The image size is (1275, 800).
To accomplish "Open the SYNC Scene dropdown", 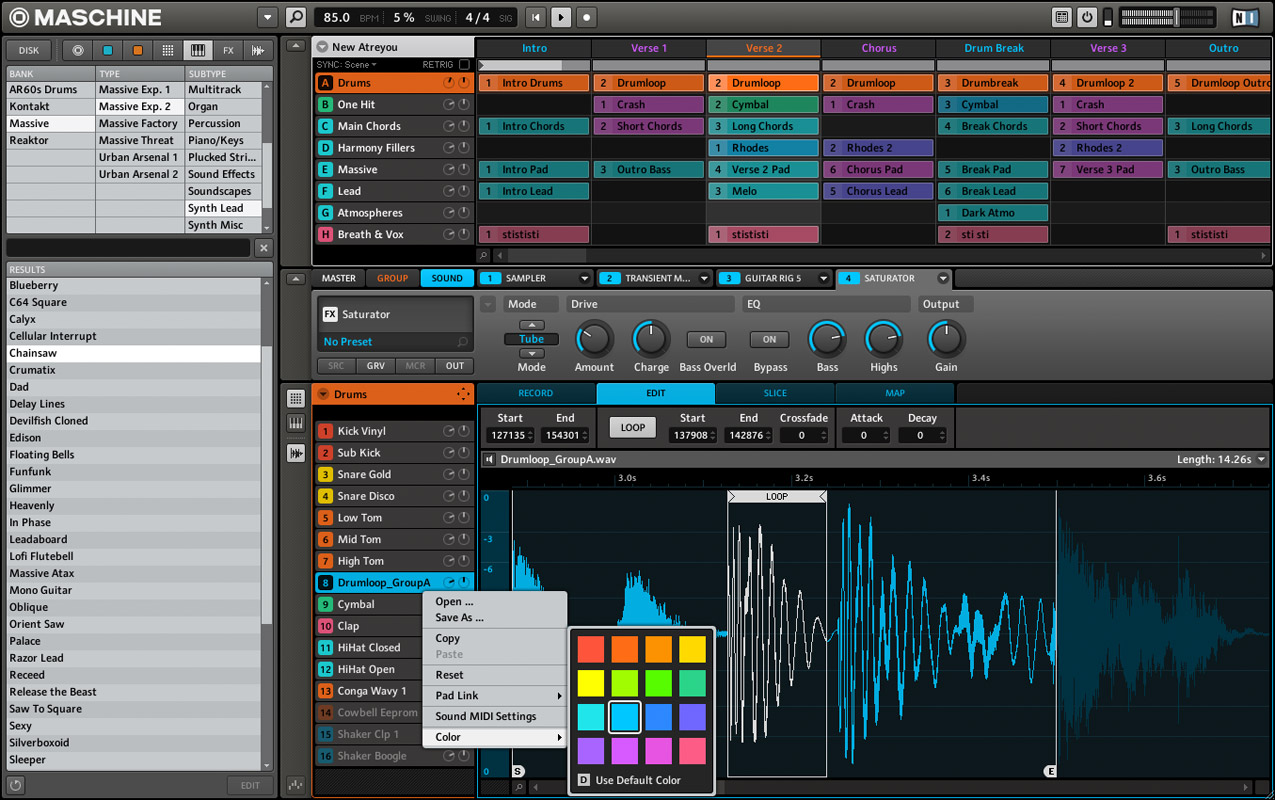I will coord(347,65).
